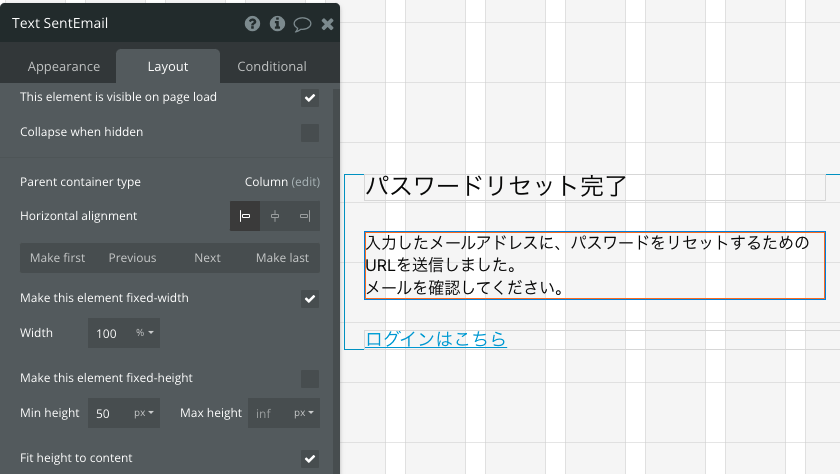Click the Parent container type label

(x=80, y=182)
